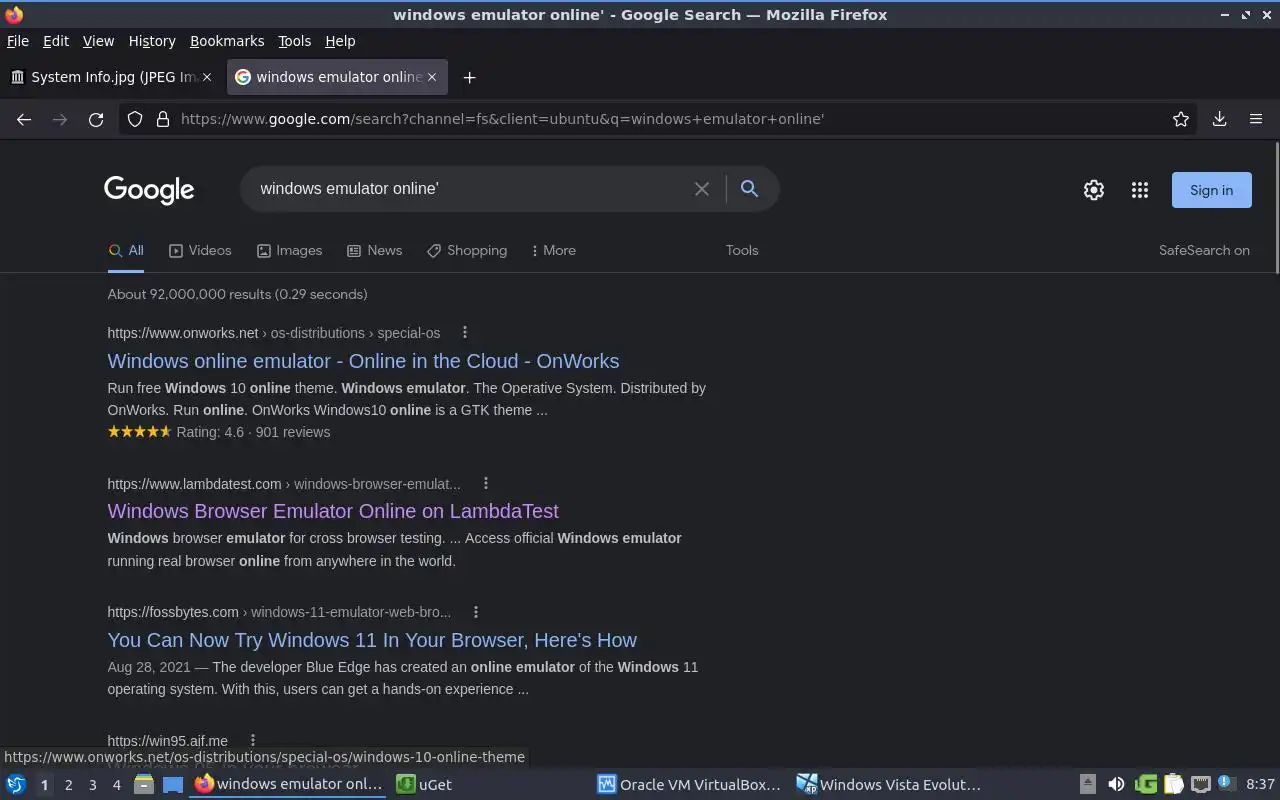Open options for the Fossbytes result
This screenshot has width=1280, height=800.
pyautogui.click(x=476, y=611)
